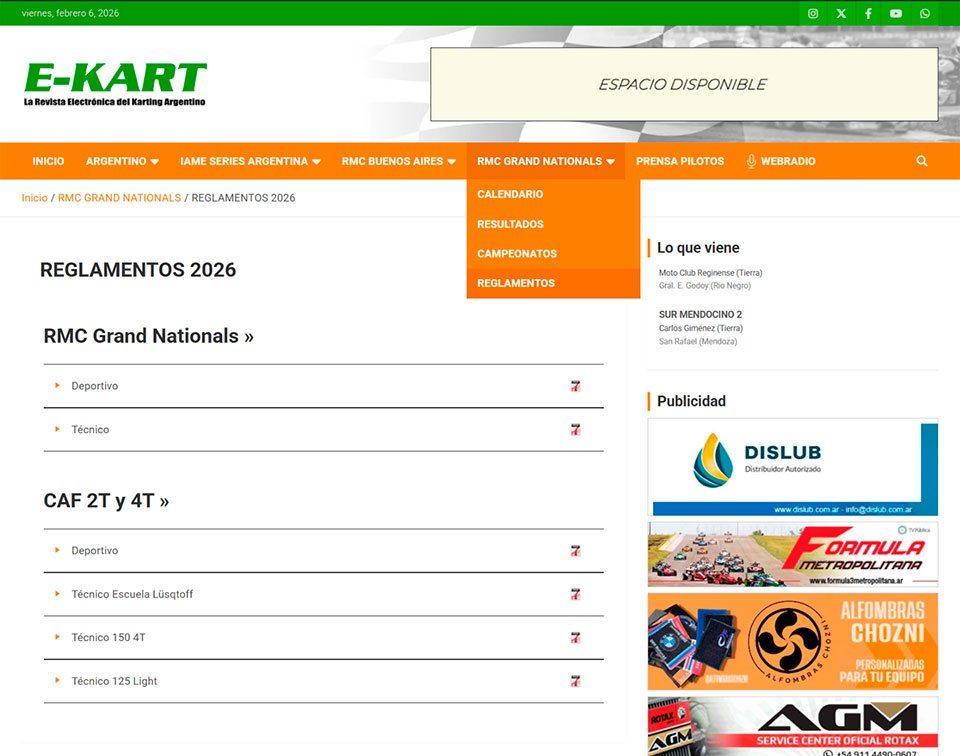Open the Facebook page icon
Viewport: 960px width, 756px height.
coord(868,13)
